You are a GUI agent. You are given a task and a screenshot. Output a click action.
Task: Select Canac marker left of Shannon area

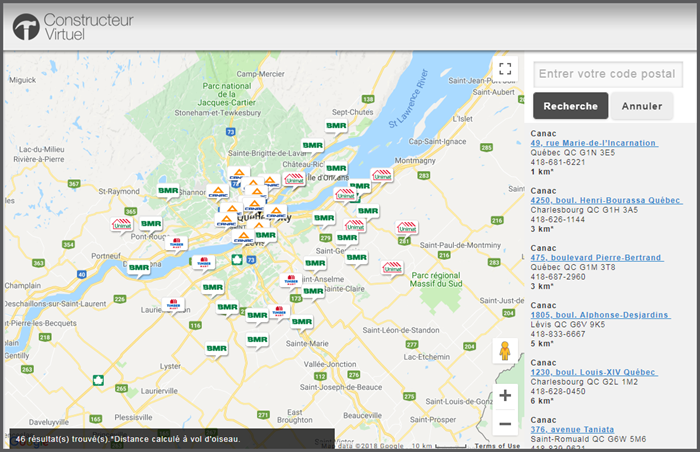pyautogui.click(x=218, y=192)
